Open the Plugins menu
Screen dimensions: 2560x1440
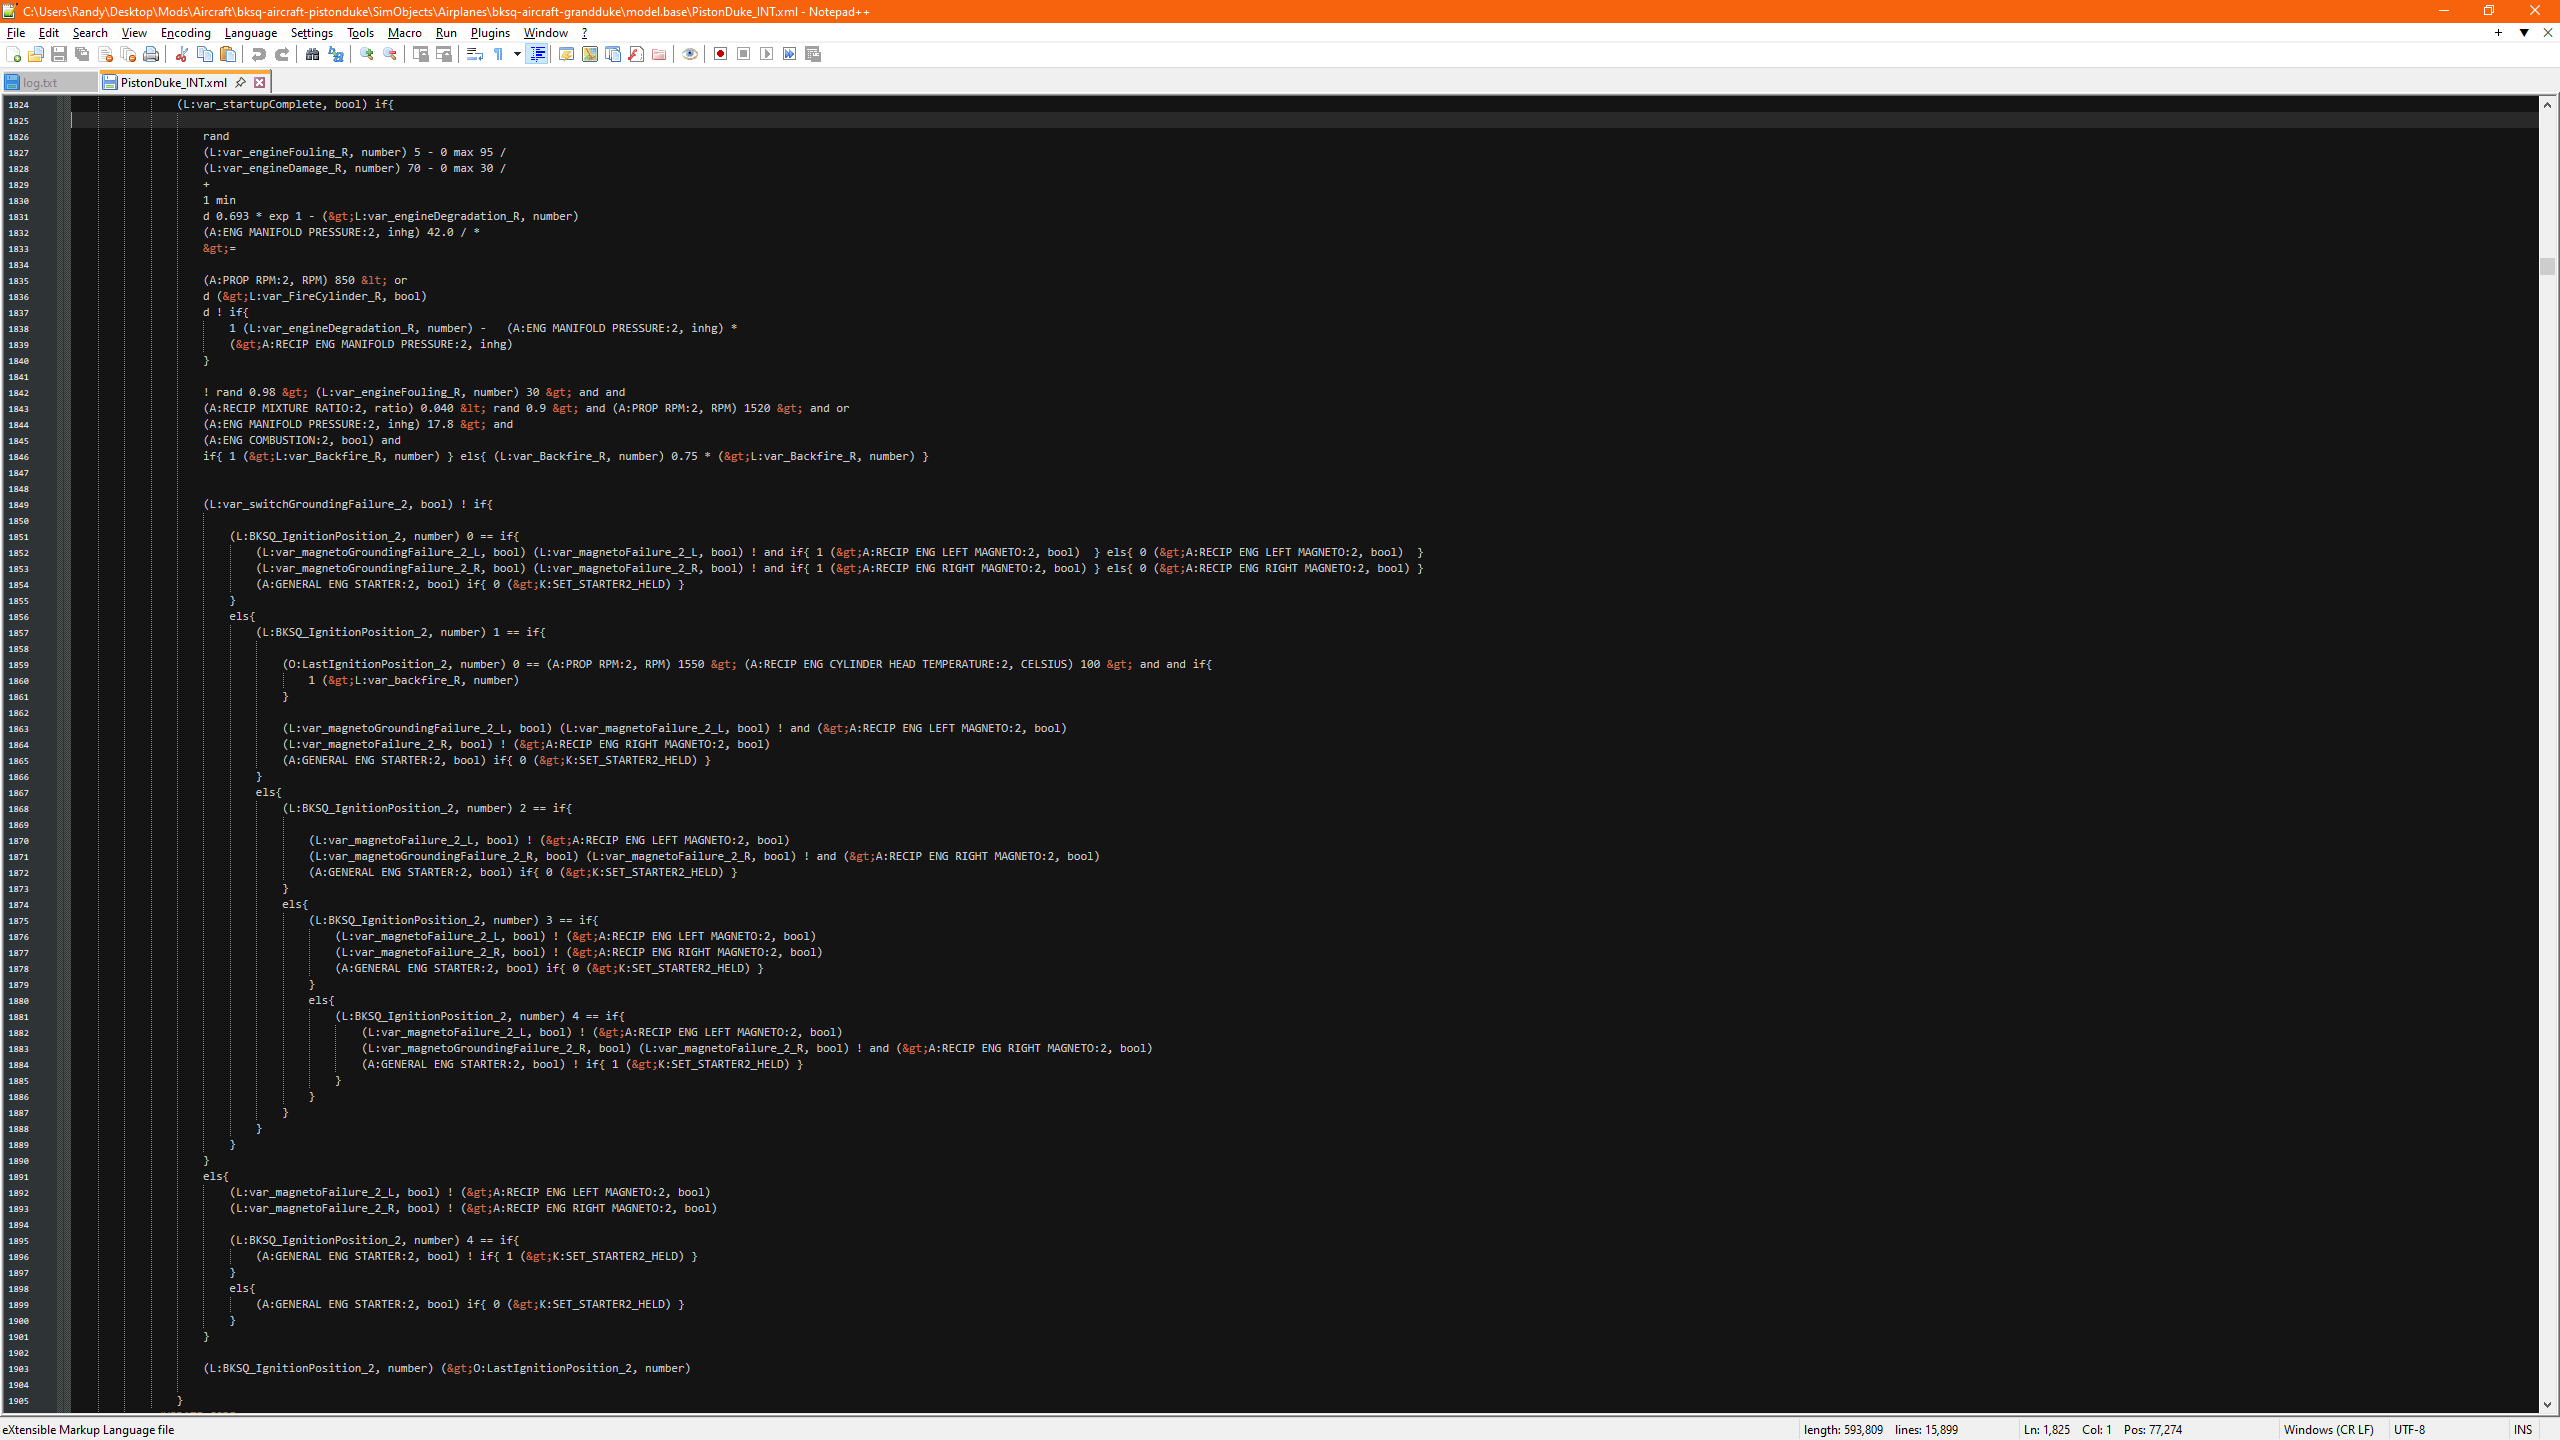point(490,33)
